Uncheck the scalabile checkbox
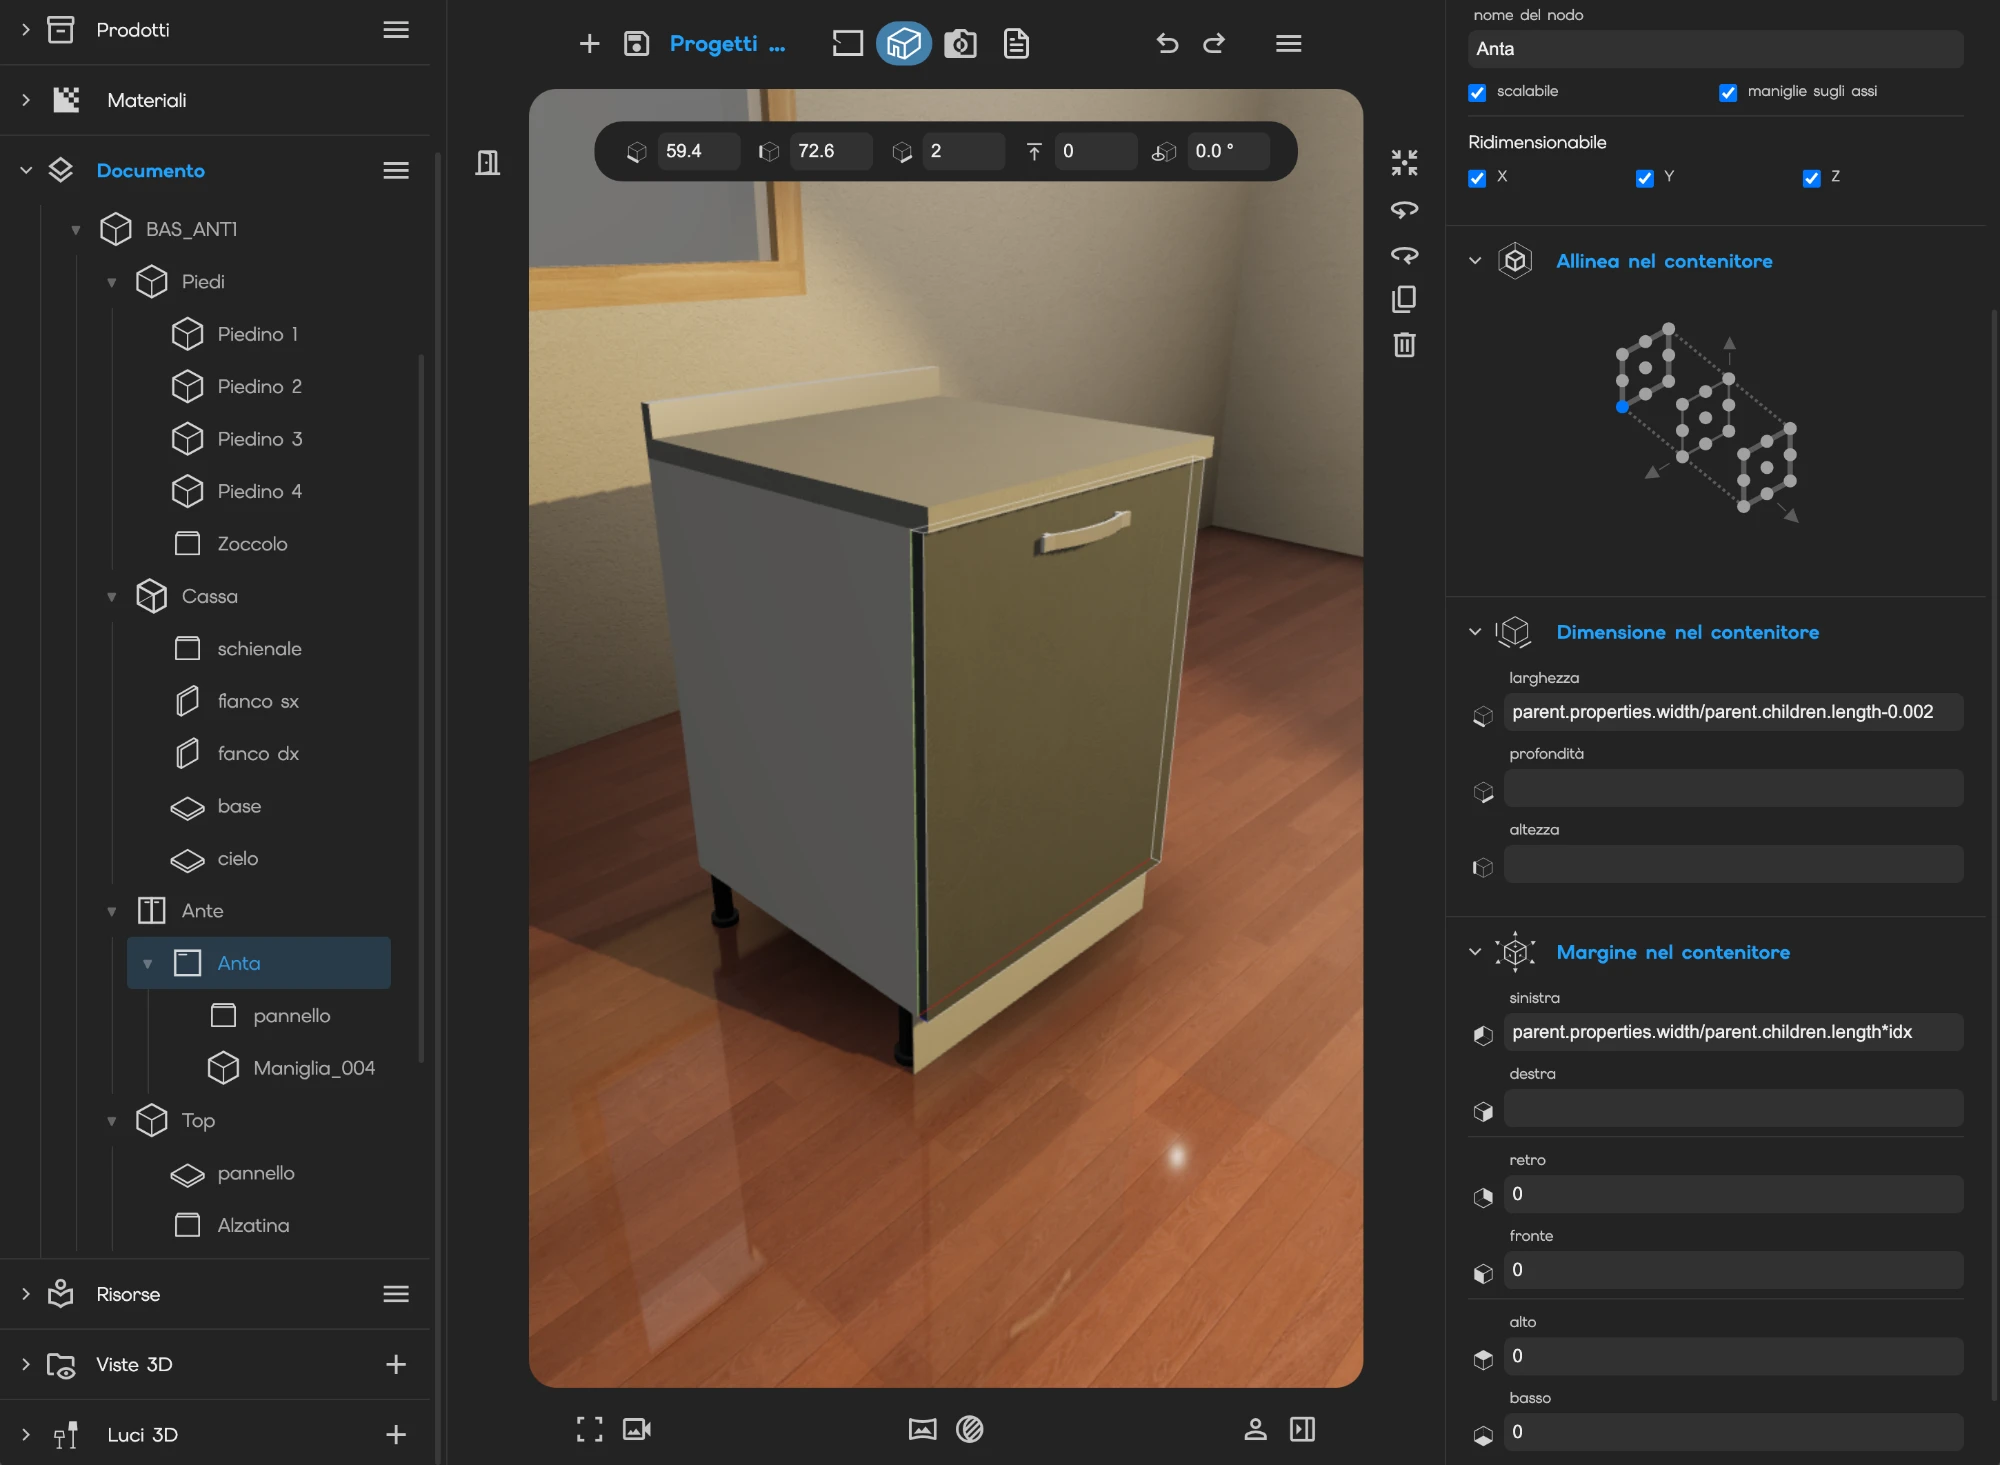Screen dimensions: 2000x1465 pos(1477,92)
